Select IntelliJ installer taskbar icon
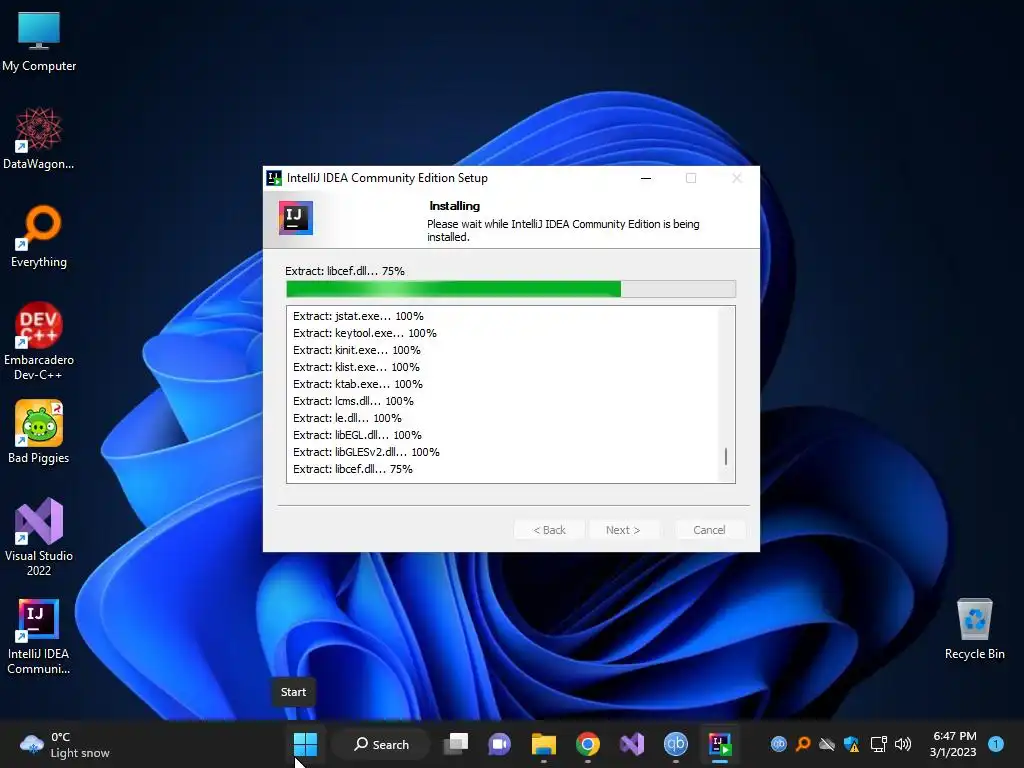The width and height of the screenshot is (1024, 768). 720,744
